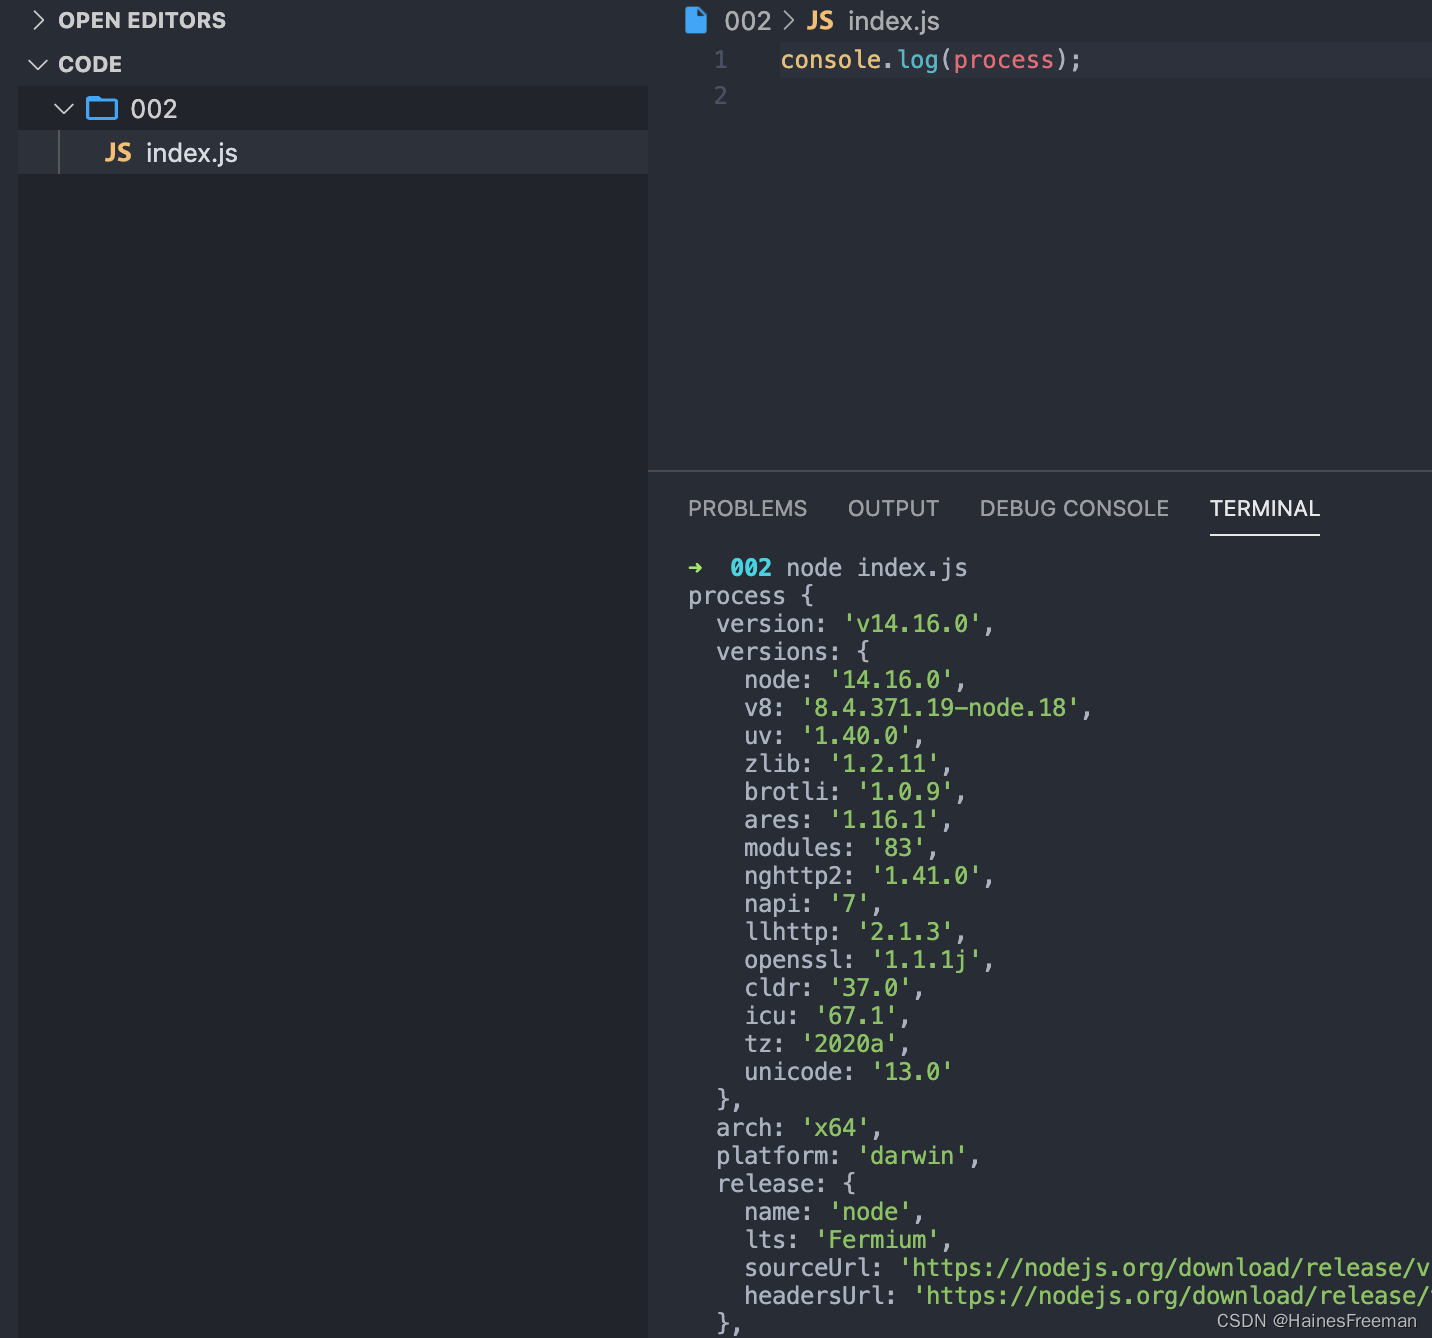Open the DEBUG CONSOLE panel
This screenshot has width=1432, height=1338.
pyautogui.click(x=1073, y=508)
